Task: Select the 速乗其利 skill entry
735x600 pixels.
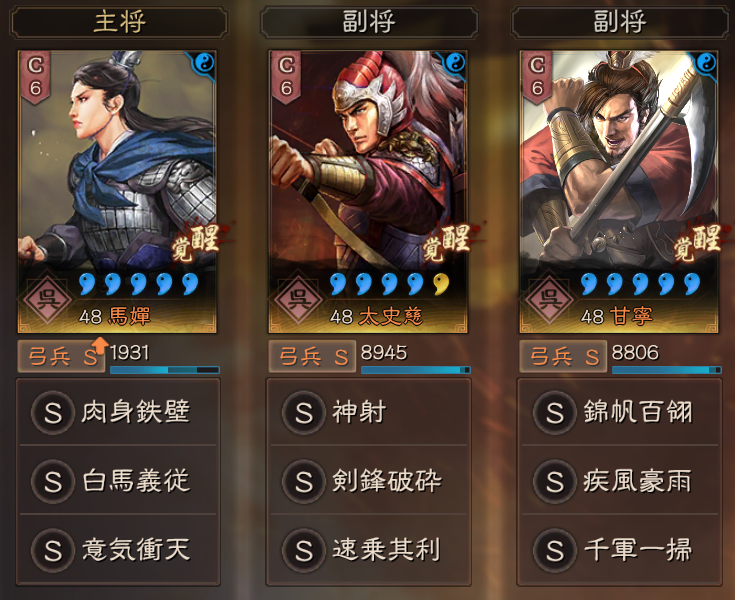Action: (369, 550)
